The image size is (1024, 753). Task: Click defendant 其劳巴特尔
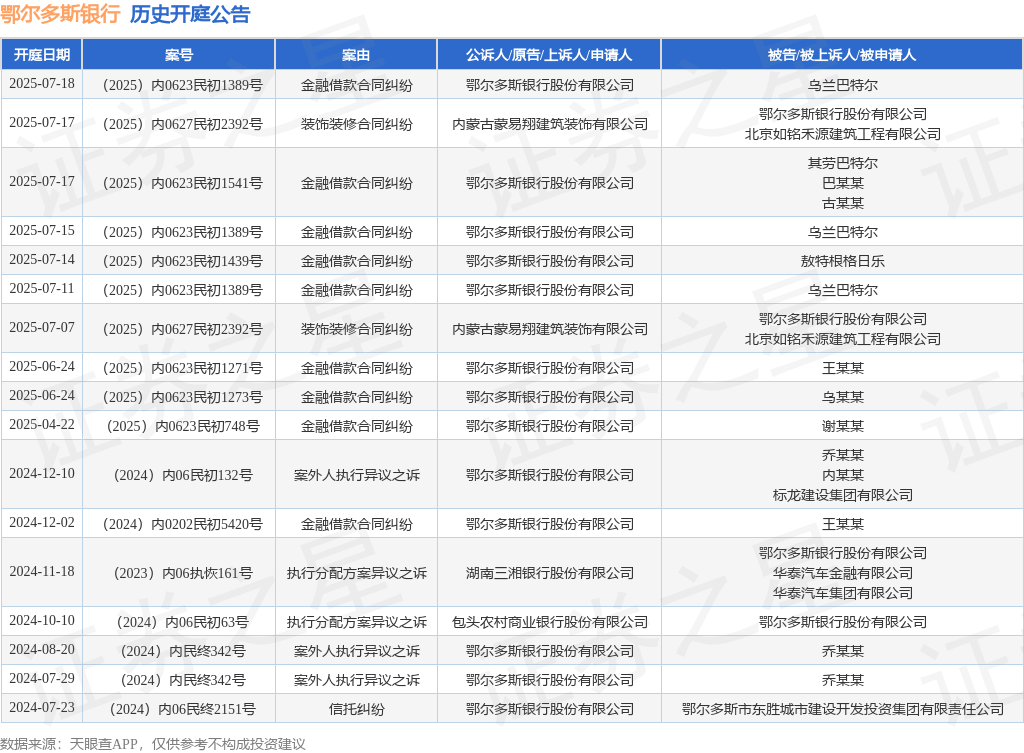[842, 163]
